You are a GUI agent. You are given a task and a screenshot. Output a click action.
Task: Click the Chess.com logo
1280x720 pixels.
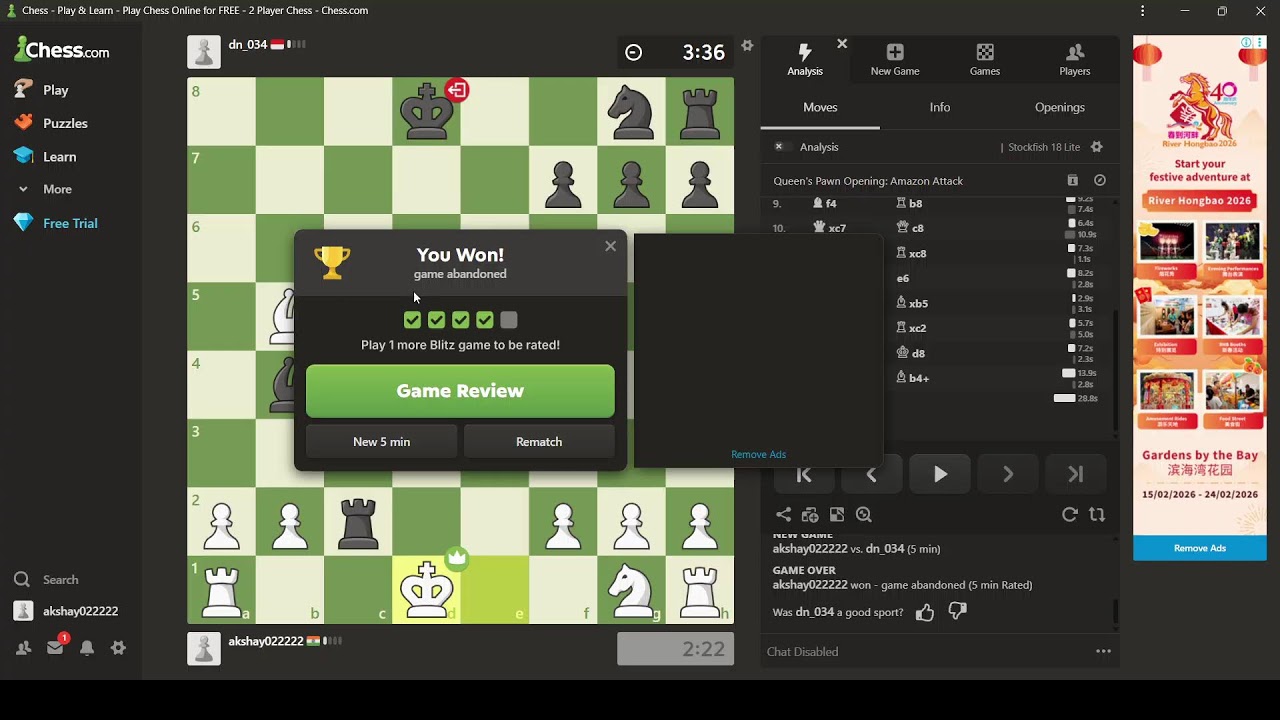62,50
